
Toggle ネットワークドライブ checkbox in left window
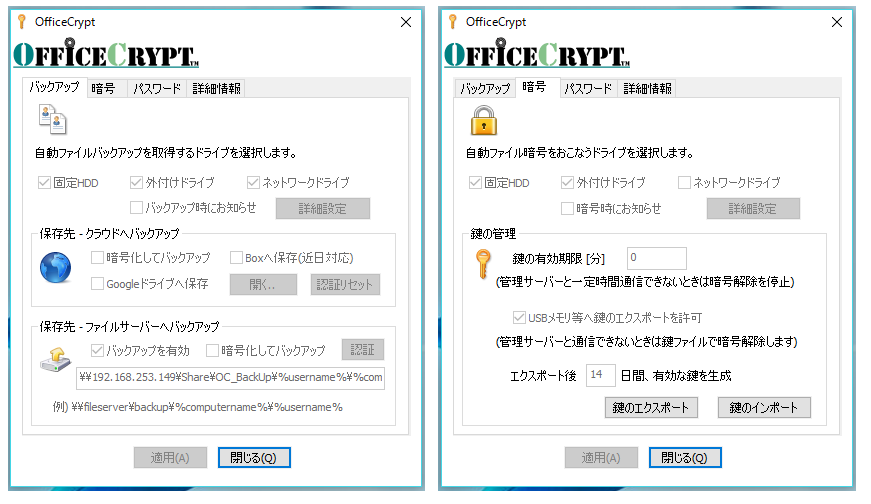(253, 182)
